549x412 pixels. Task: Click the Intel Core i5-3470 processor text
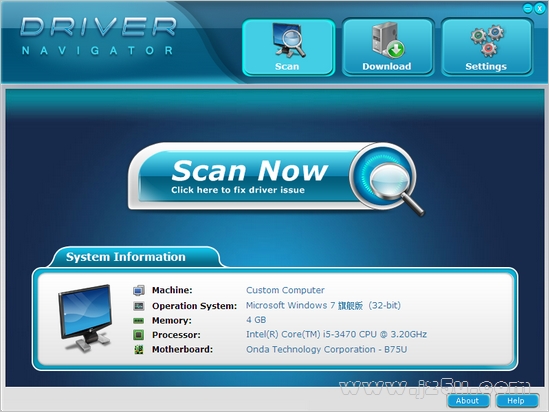pyautogui.click(x=336, y=335)
